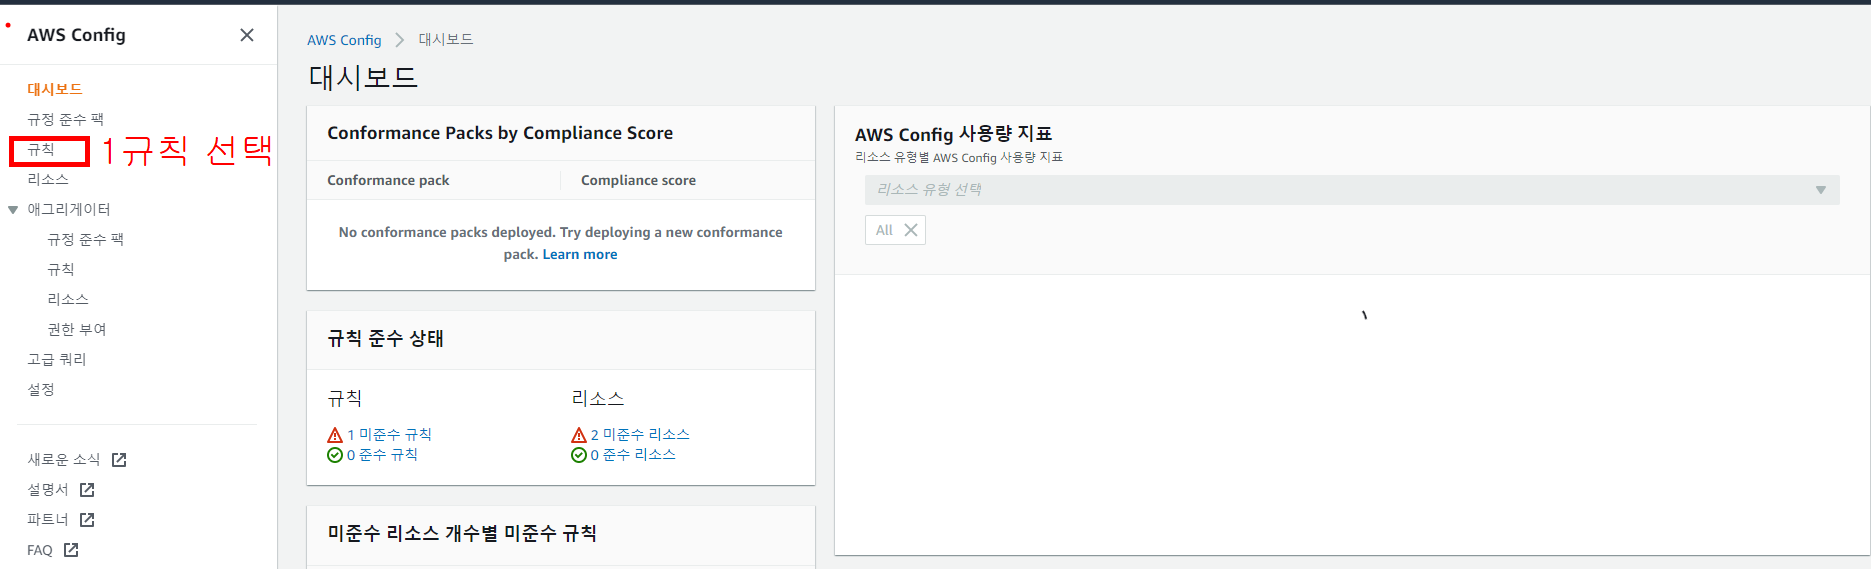Open the 리소스 유형 선택 dropdown
The height and width of the screenshot is (569, 1871).
tap(1352, 190)
